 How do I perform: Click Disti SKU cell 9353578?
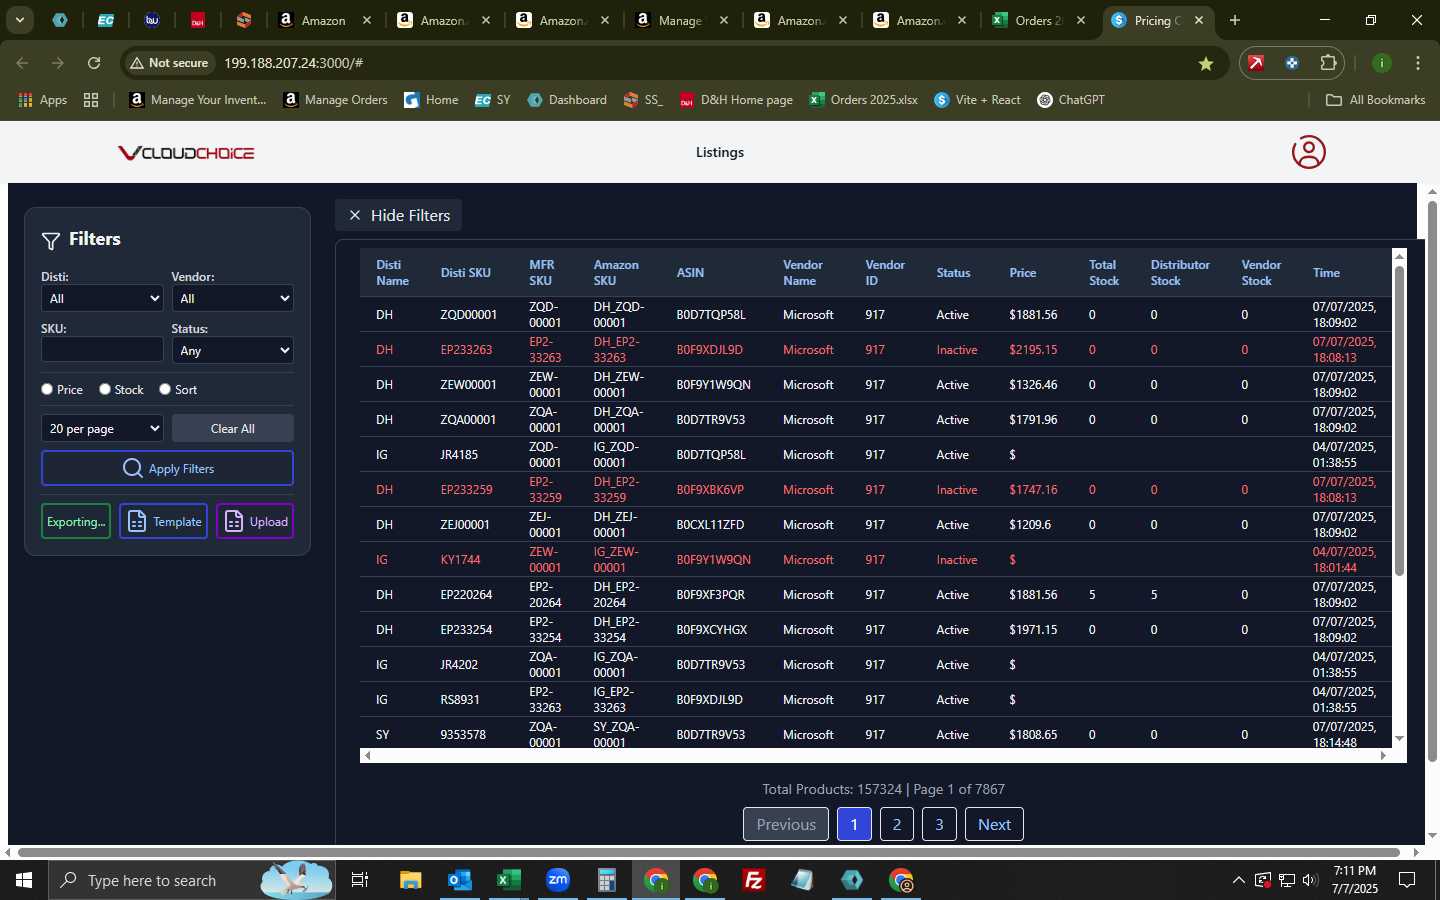tap(463, 735)
